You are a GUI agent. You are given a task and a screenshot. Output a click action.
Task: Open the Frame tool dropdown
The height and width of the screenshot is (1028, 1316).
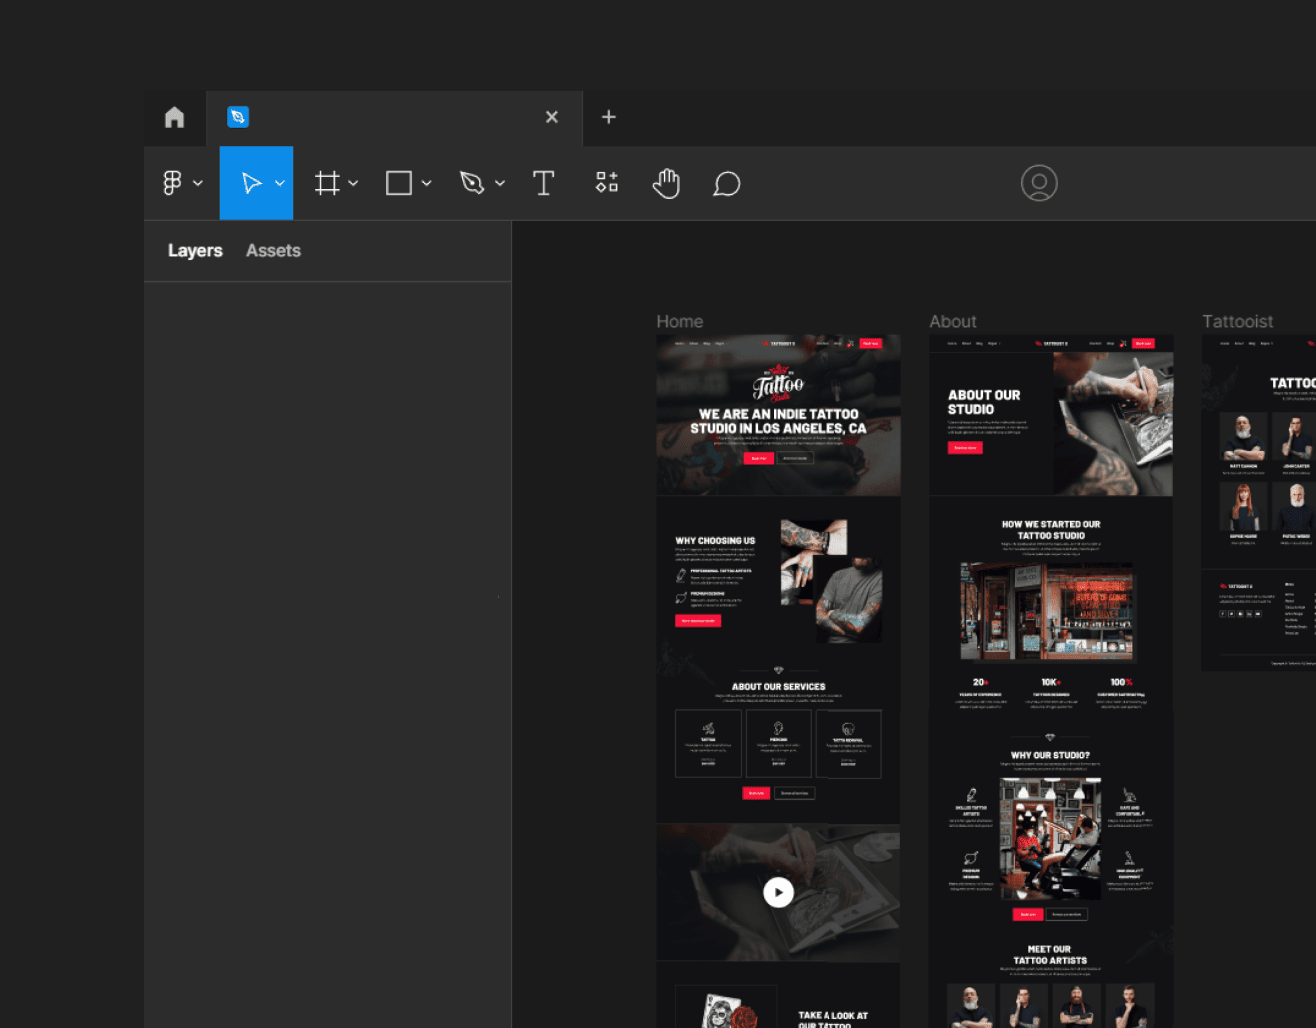point(354,183)
